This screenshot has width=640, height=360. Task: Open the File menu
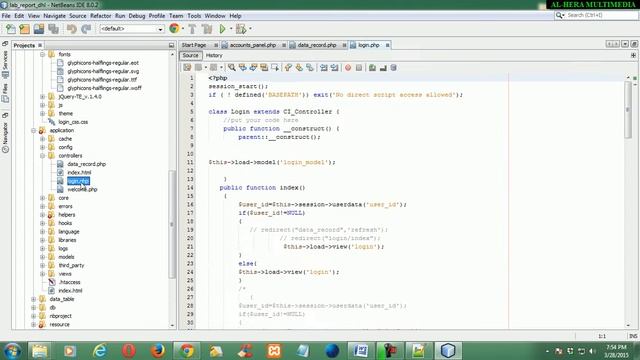6,16
